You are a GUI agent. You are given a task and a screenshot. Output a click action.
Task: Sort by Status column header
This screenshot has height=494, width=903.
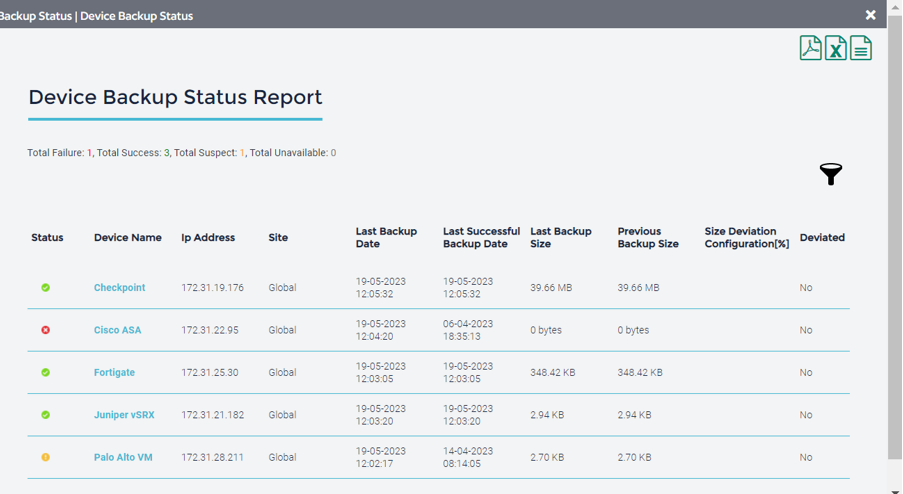pos(47,238)
